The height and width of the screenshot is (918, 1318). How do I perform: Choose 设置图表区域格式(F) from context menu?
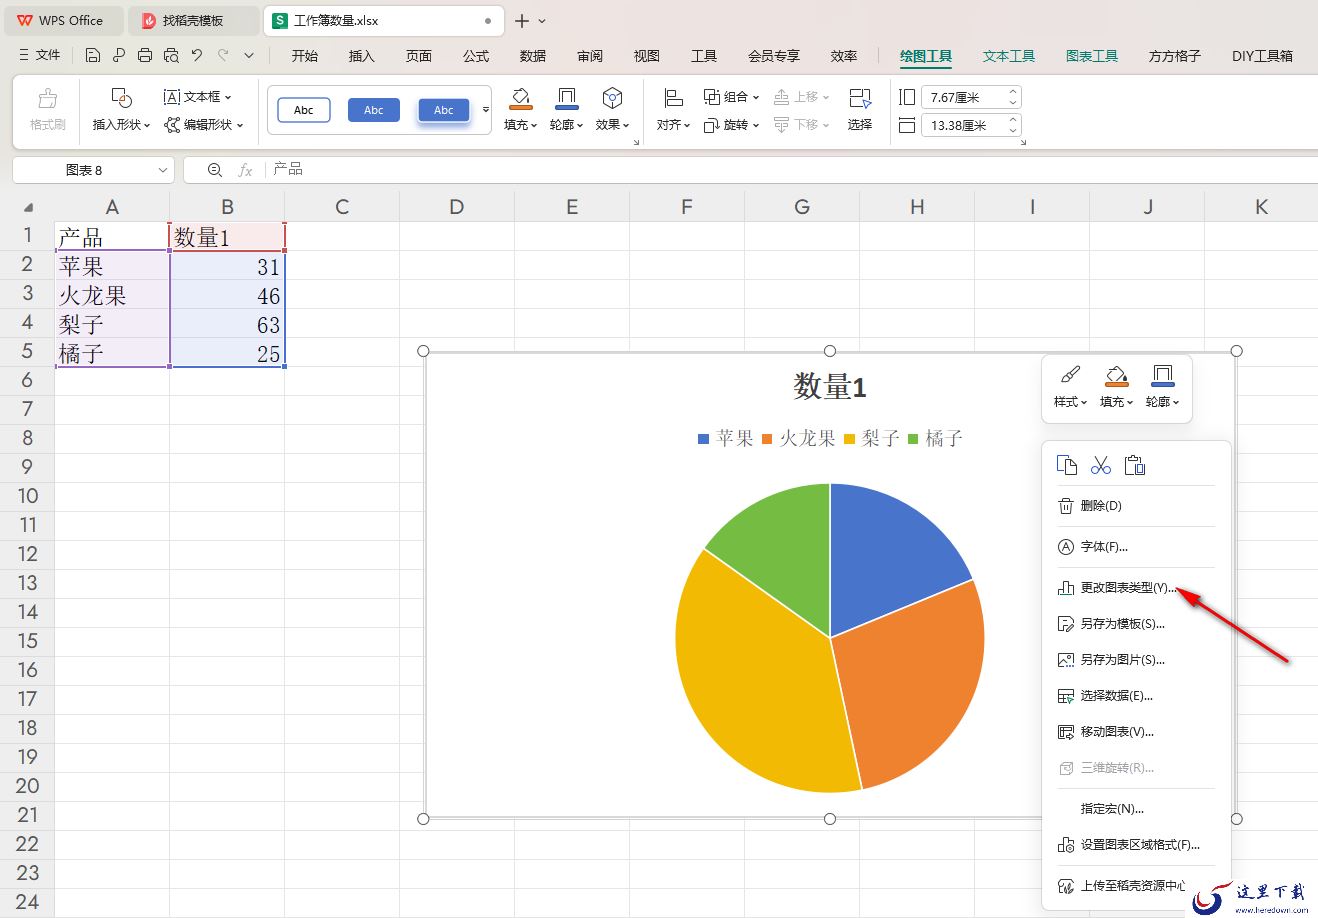(1135, 845)
